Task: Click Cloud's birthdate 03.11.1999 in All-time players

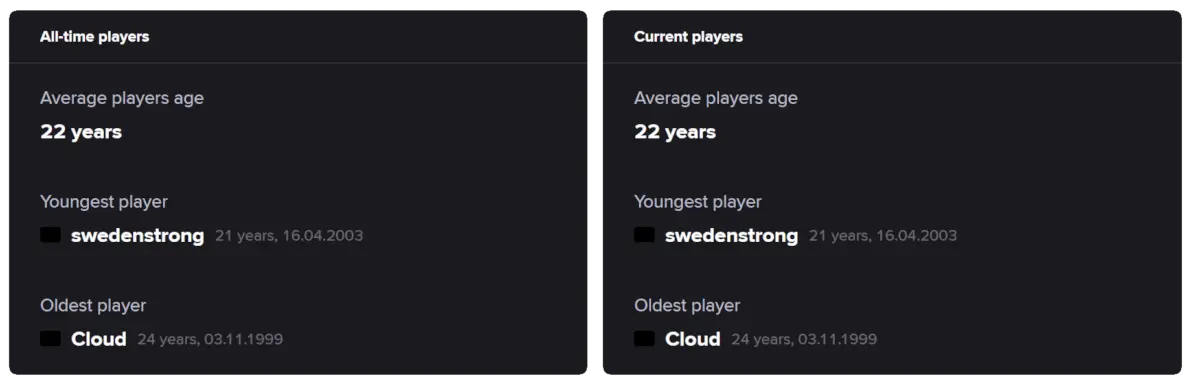Action: point(244,339)
